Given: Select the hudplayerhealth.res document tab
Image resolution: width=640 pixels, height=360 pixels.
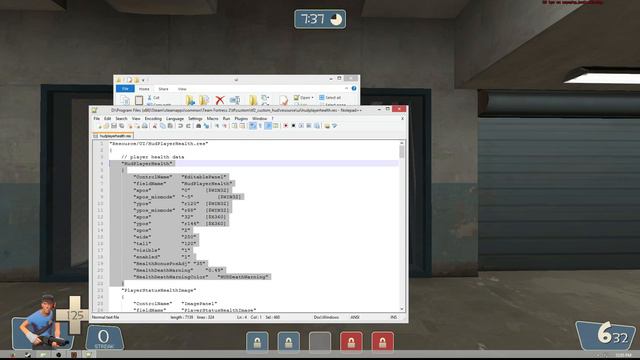Looking at the screenshot, I should point(113,136).
